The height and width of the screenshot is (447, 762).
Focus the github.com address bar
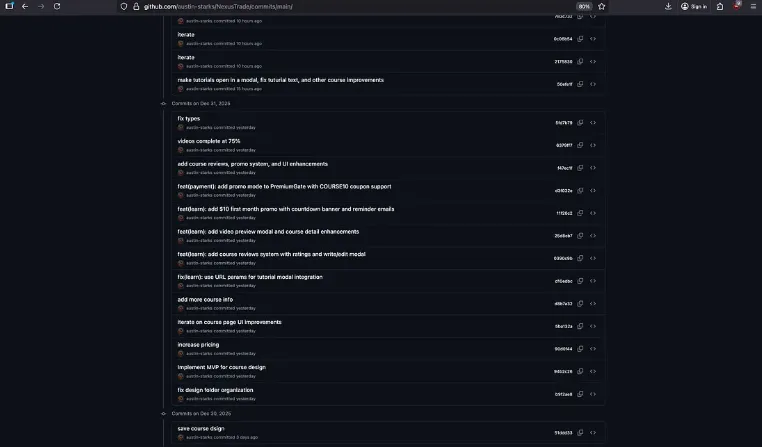(x=340, y=6)
